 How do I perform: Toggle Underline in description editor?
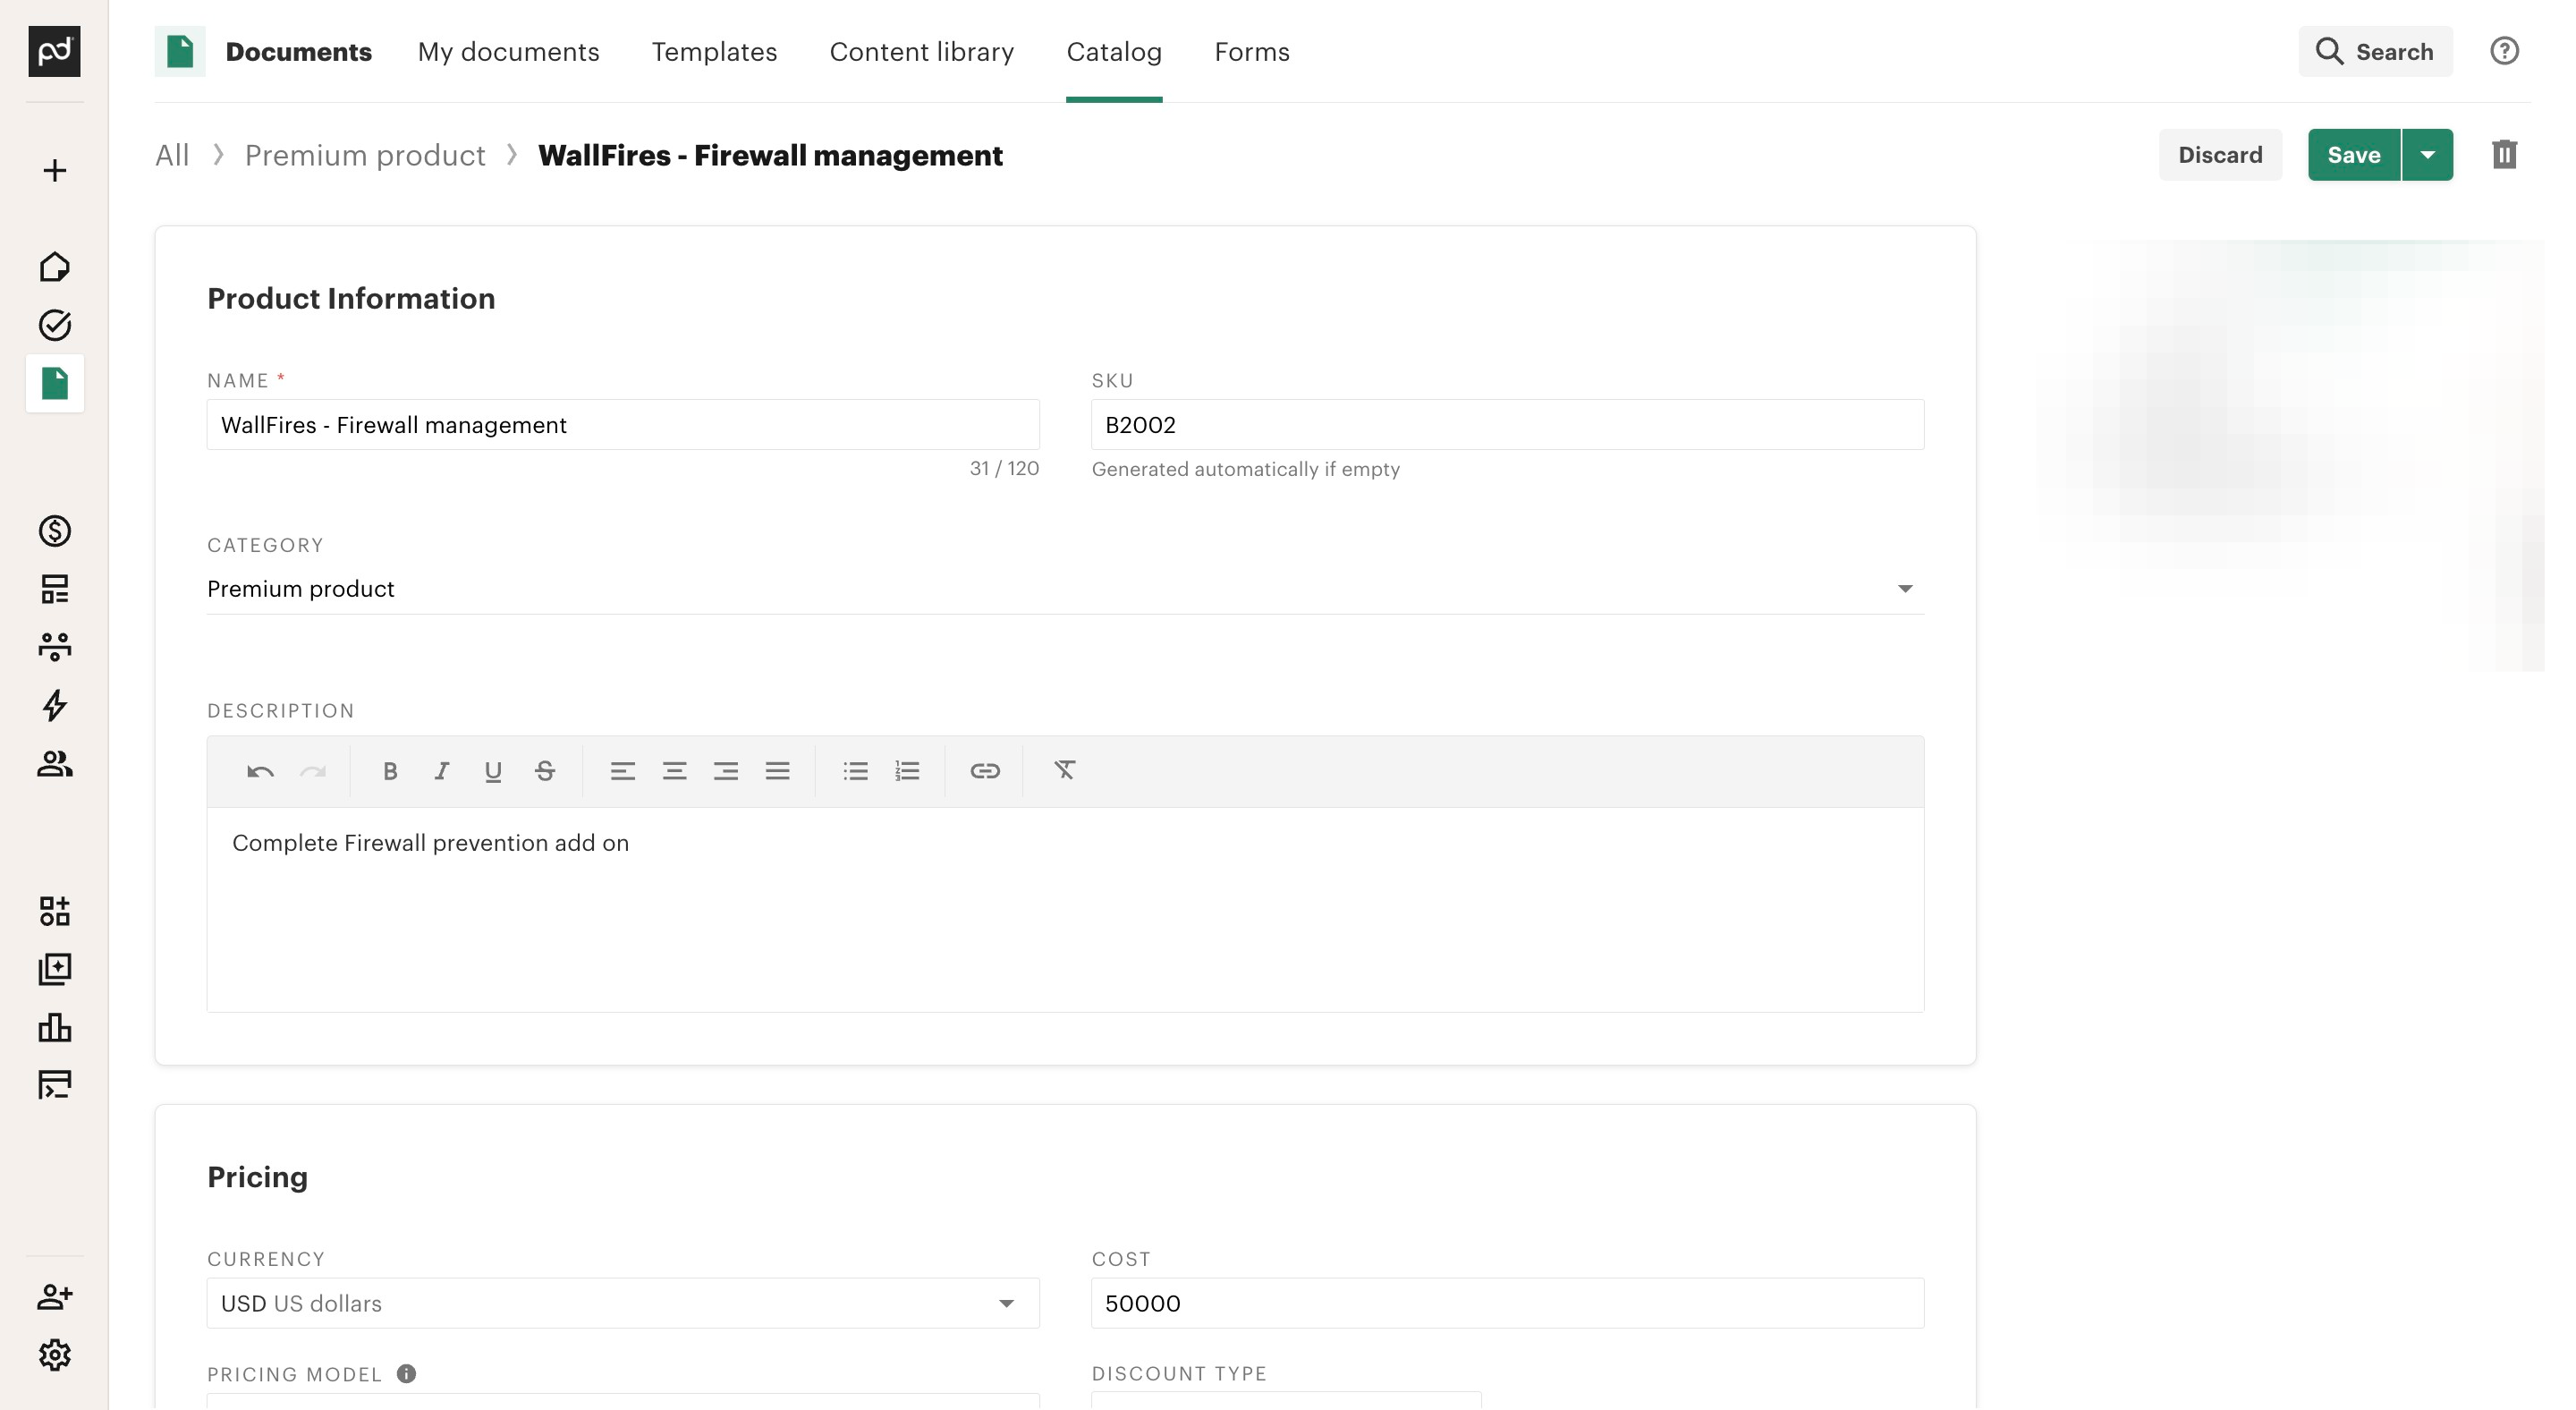click(x=493, y=771)
